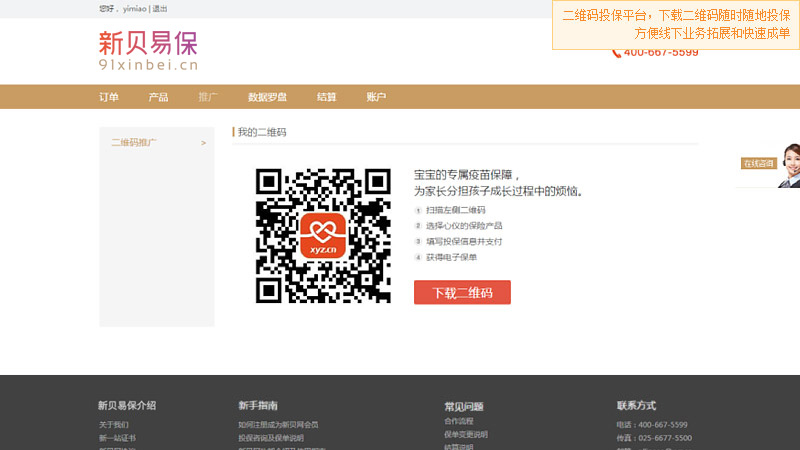Screen dimensions: 800x450
Task: Open the 结算 menu
Action: 327,97
